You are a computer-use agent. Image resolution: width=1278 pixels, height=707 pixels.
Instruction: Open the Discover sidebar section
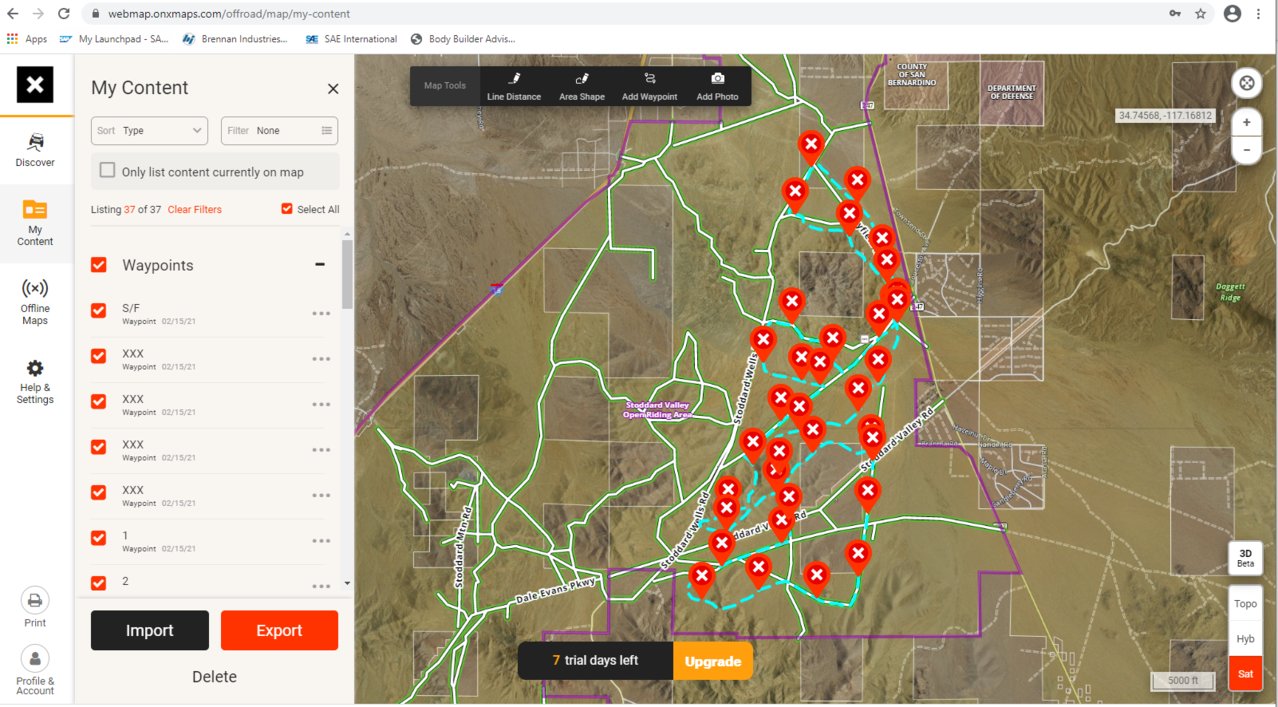tap(35, 149)
